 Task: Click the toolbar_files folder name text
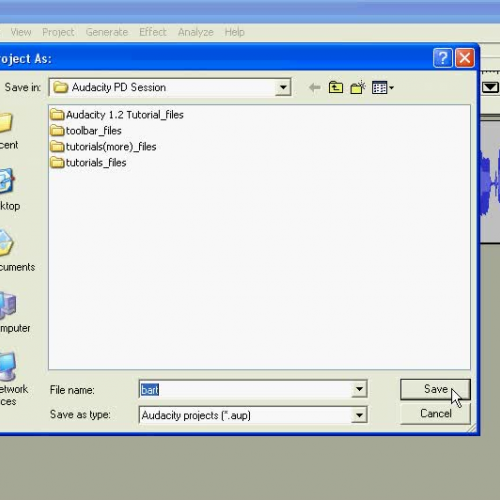point(93,131)
